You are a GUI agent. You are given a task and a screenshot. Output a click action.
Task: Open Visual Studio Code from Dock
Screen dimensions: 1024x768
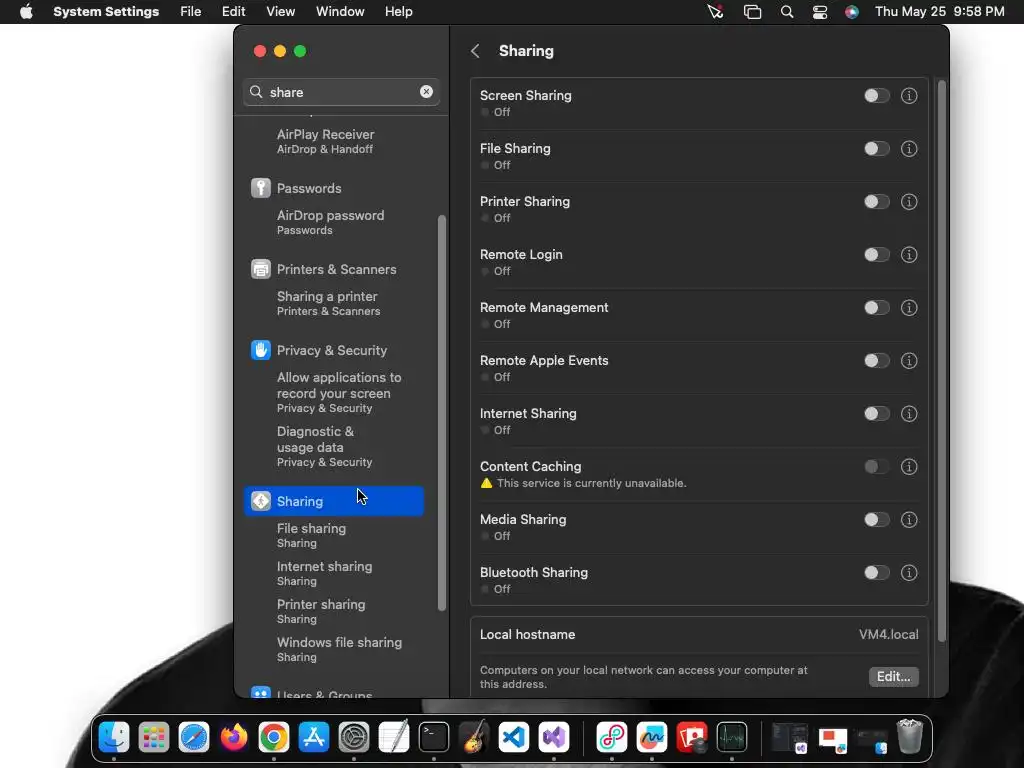[514, 737]
